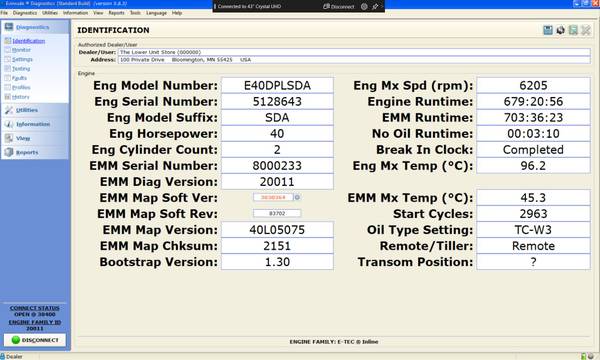Open the Diagnostics menu in the menu bar
Viewport: 600px width, 360px height.
[x=25, y=13]
